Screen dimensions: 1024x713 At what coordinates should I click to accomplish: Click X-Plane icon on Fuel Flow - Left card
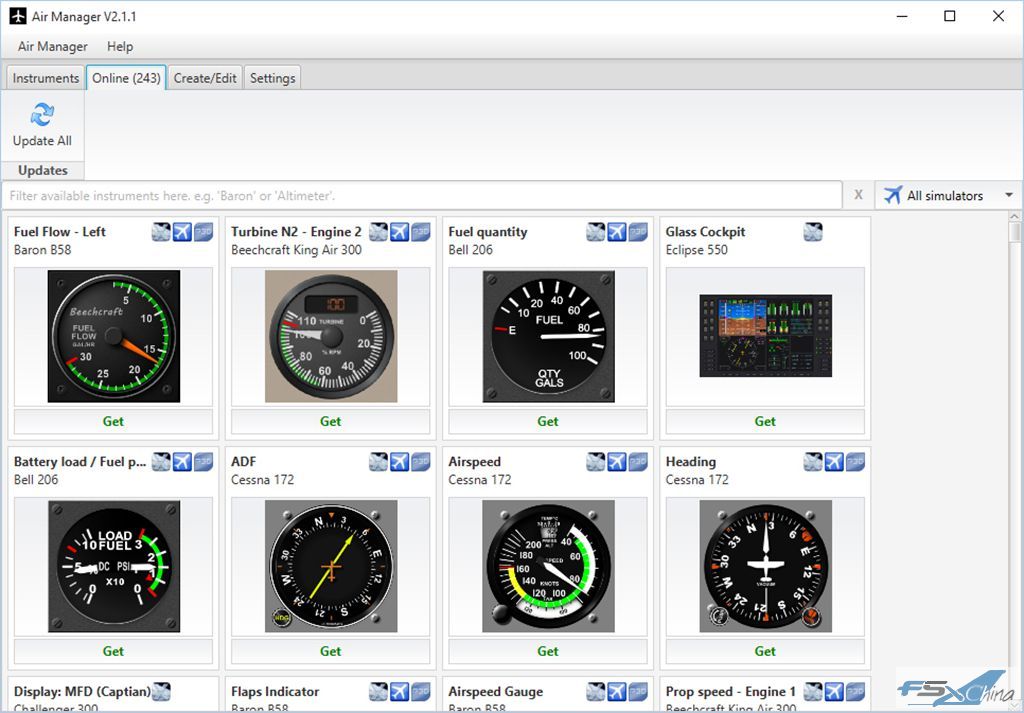[161, 232]
